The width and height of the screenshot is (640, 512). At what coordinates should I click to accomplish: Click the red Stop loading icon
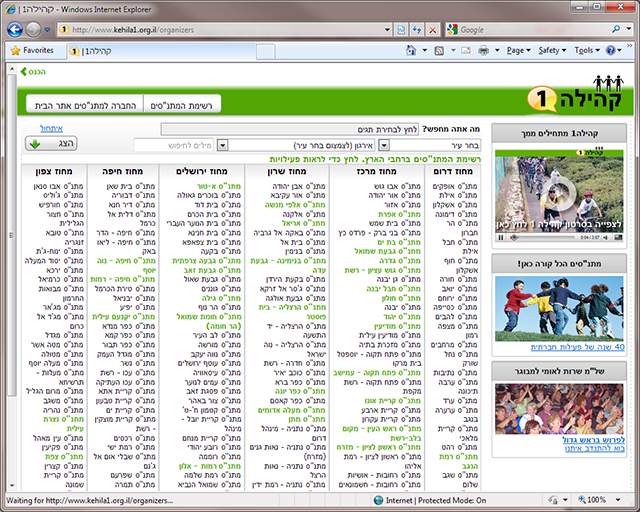(433, 30)
